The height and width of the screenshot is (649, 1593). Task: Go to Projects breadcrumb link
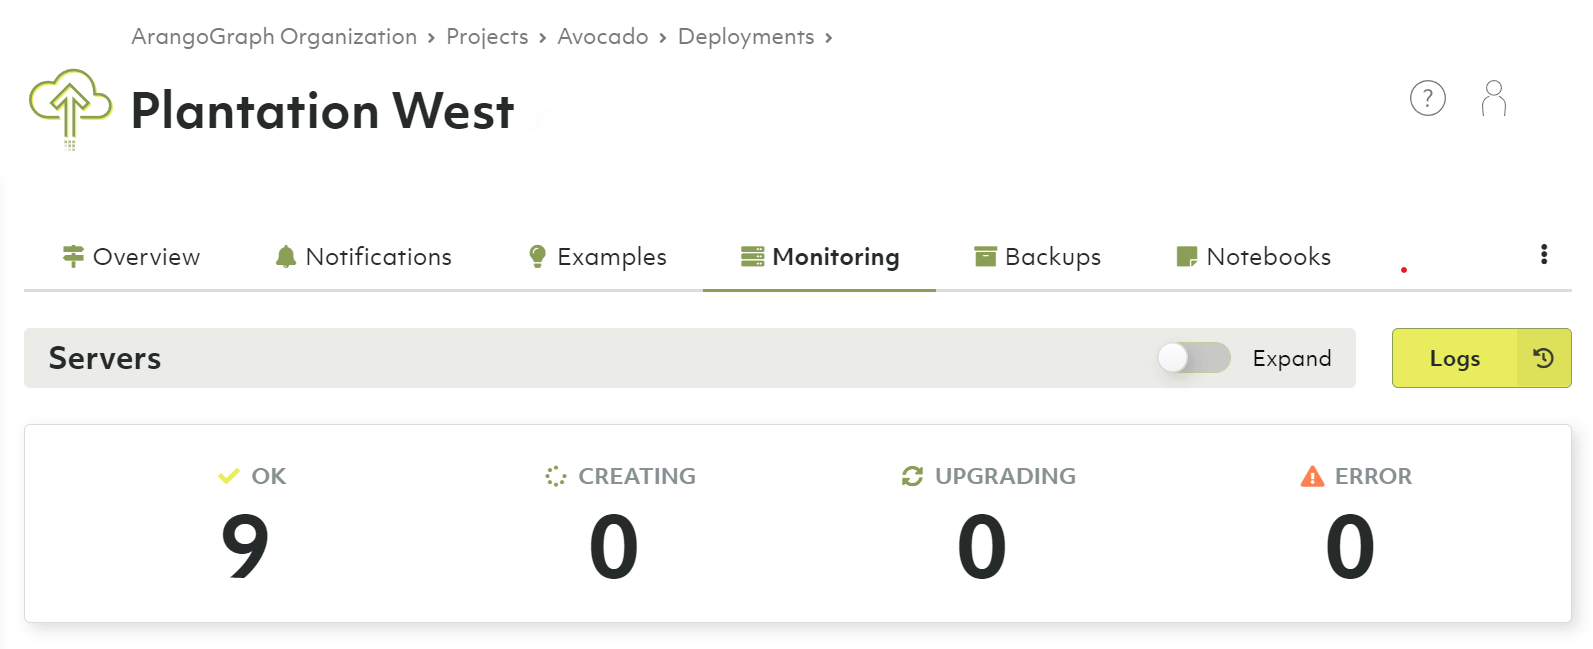487,37
